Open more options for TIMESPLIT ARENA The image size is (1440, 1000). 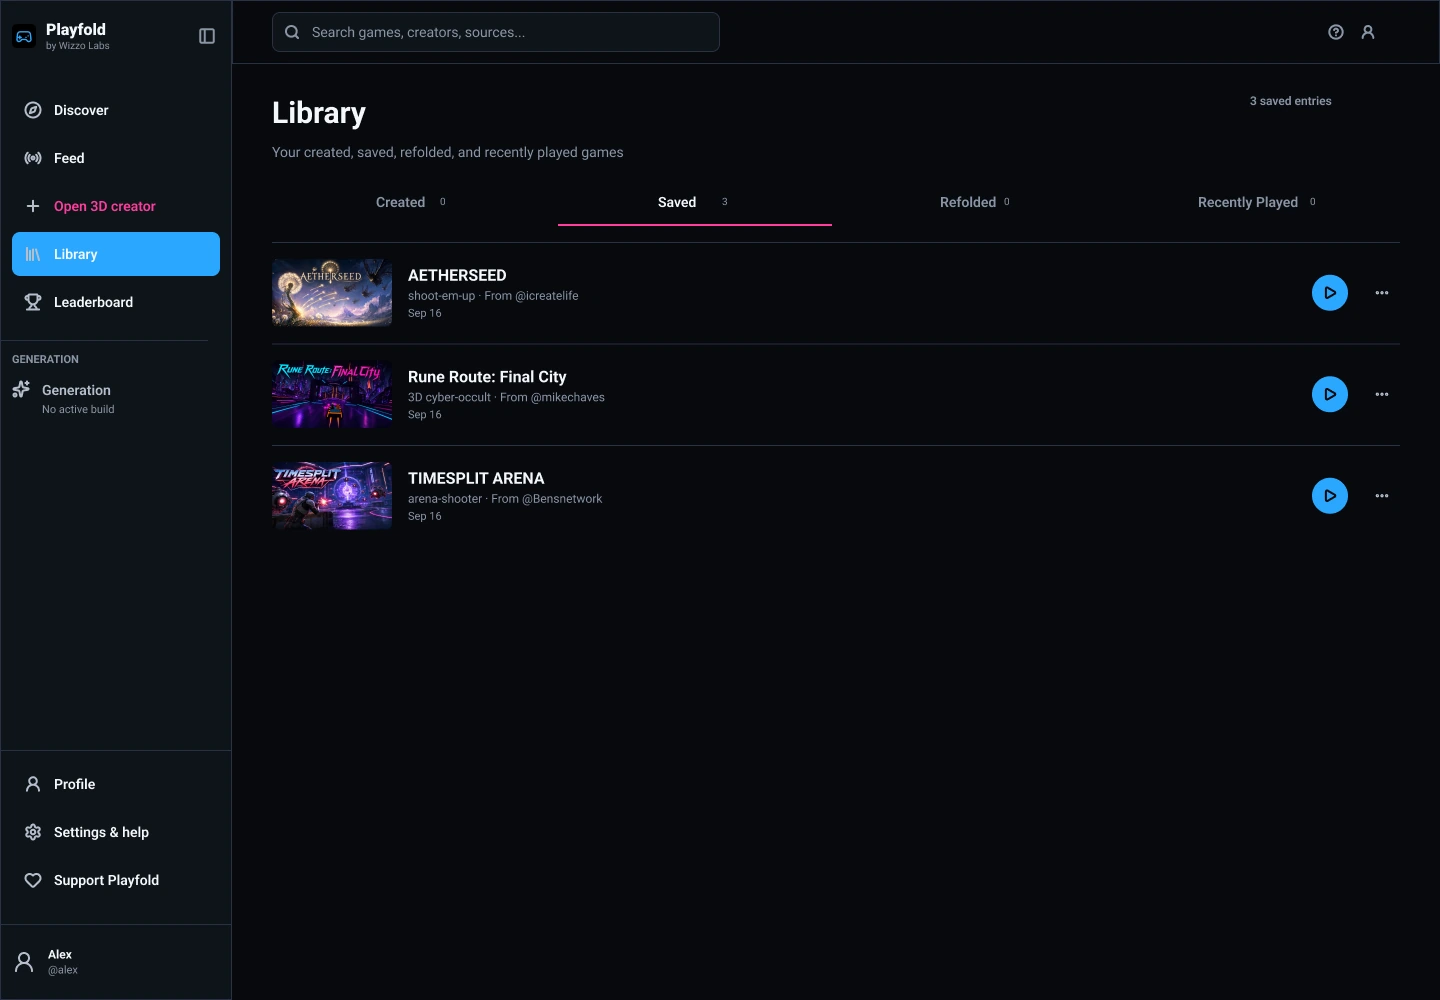(x=1382, y=496)
